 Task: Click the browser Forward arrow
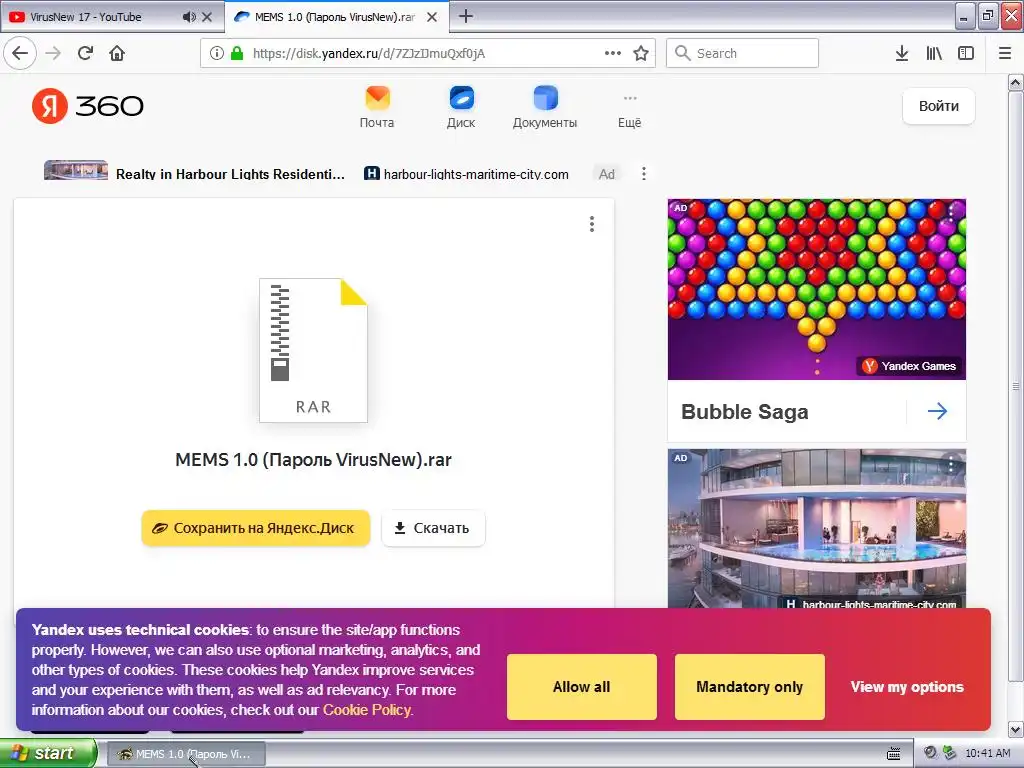[x=53, y=54]
